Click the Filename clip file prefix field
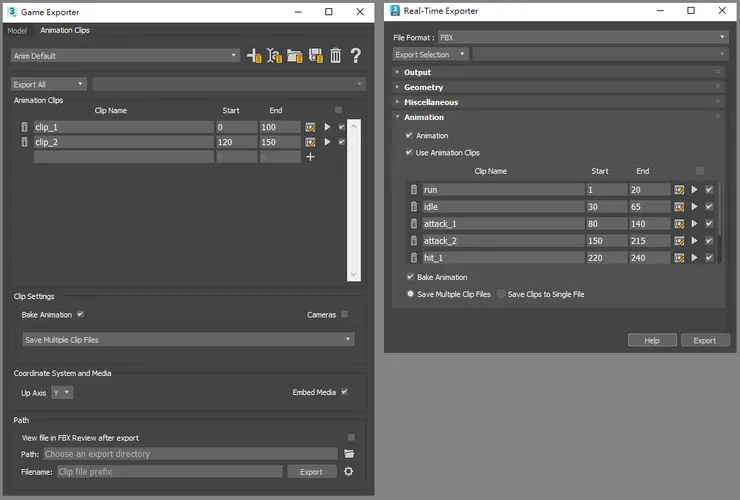This screenshot has height=500, width=740. [169, 471]
